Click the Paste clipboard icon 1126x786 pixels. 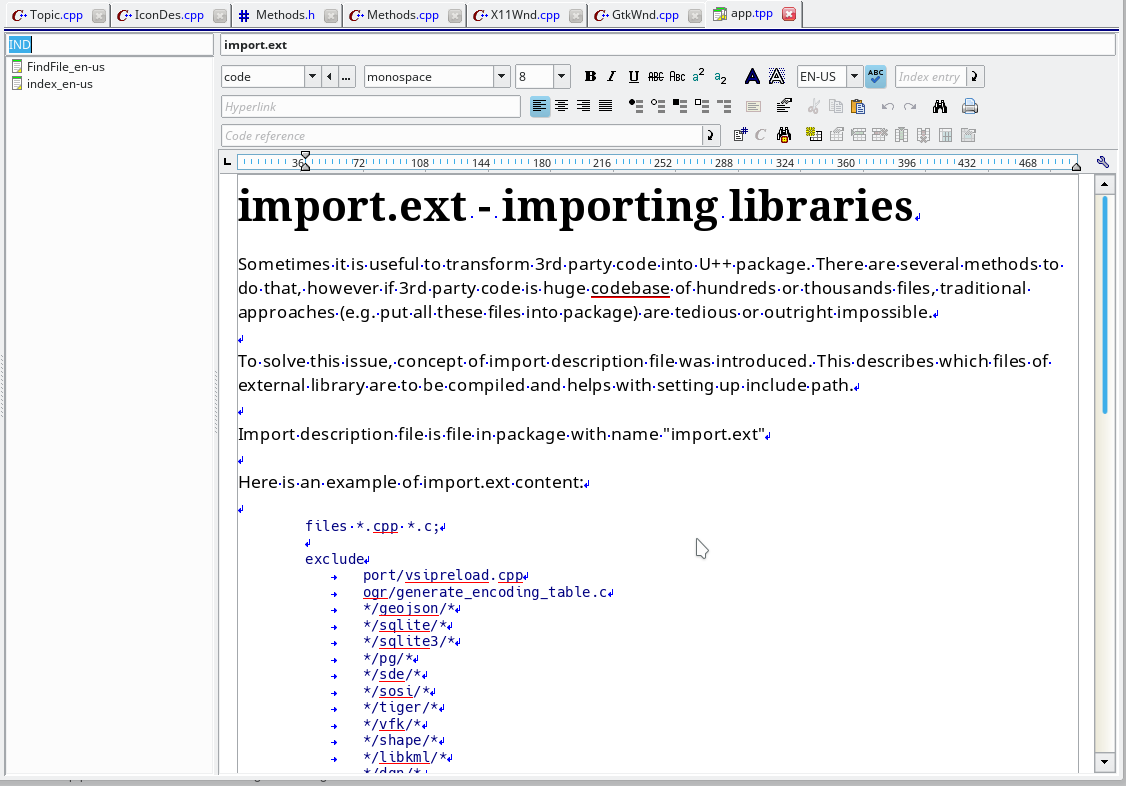pos(857,106)
